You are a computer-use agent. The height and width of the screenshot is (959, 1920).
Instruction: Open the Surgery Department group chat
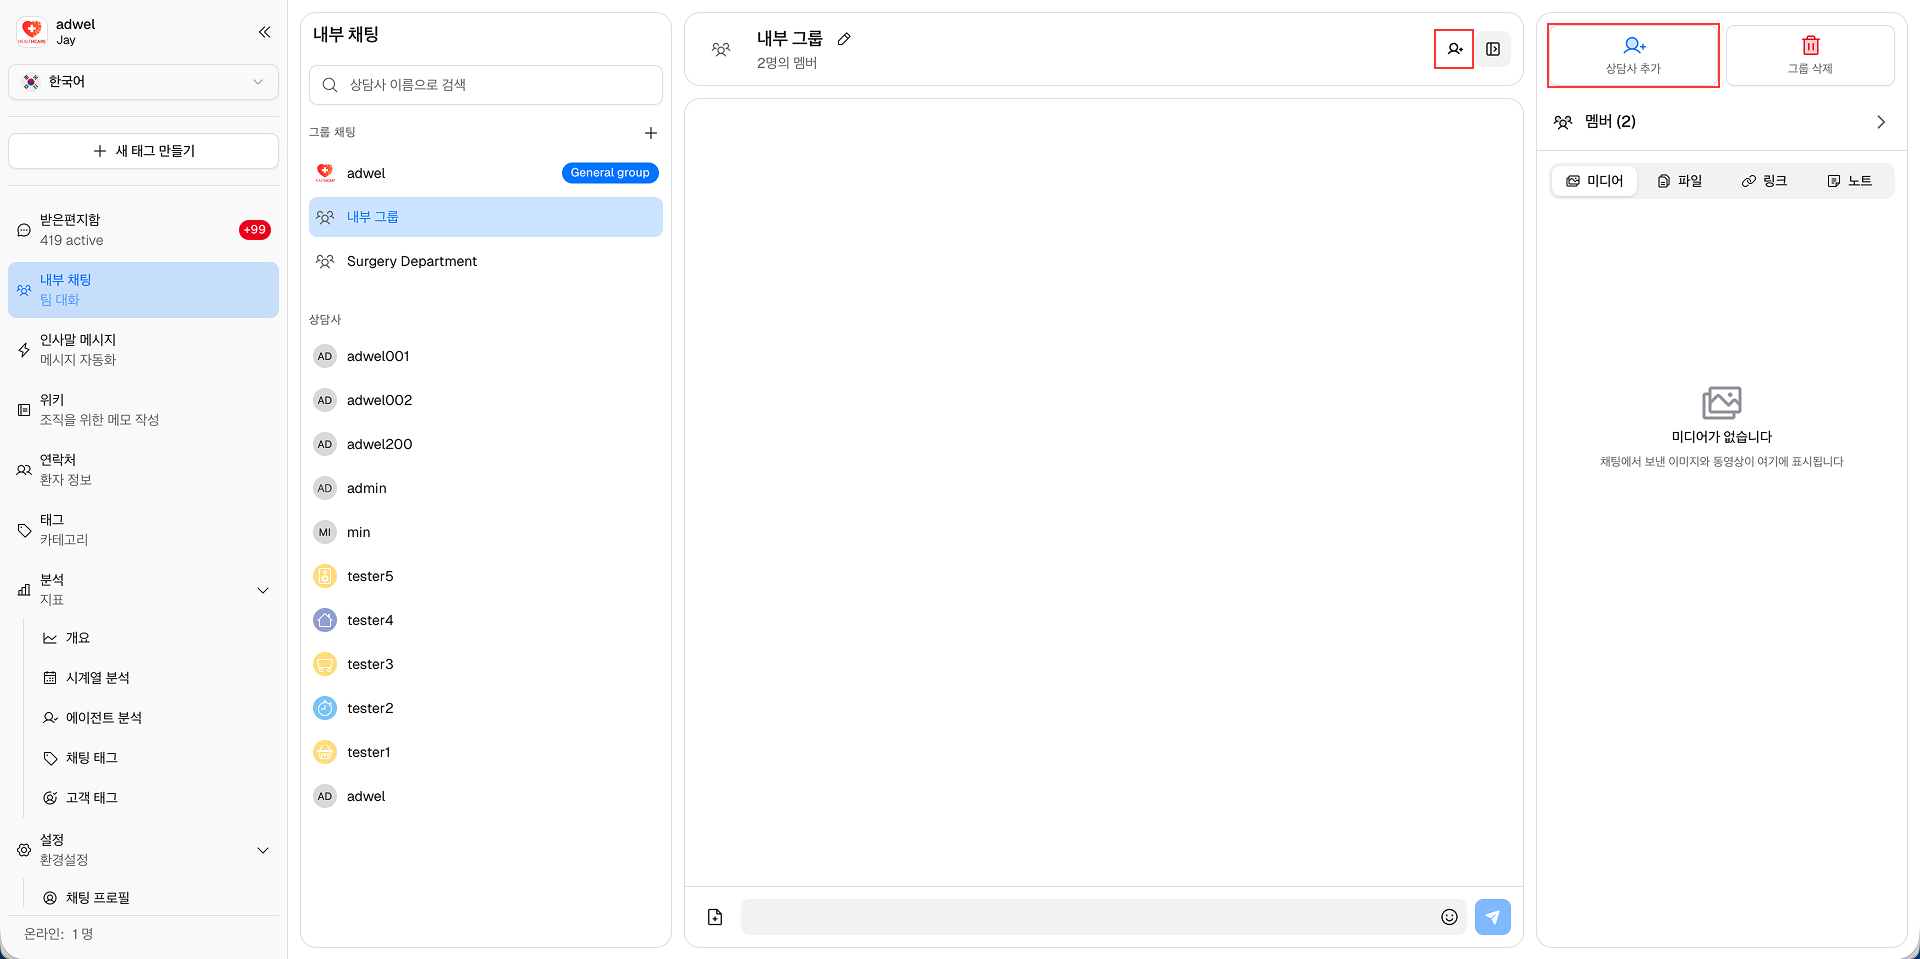tap(412, 261)
